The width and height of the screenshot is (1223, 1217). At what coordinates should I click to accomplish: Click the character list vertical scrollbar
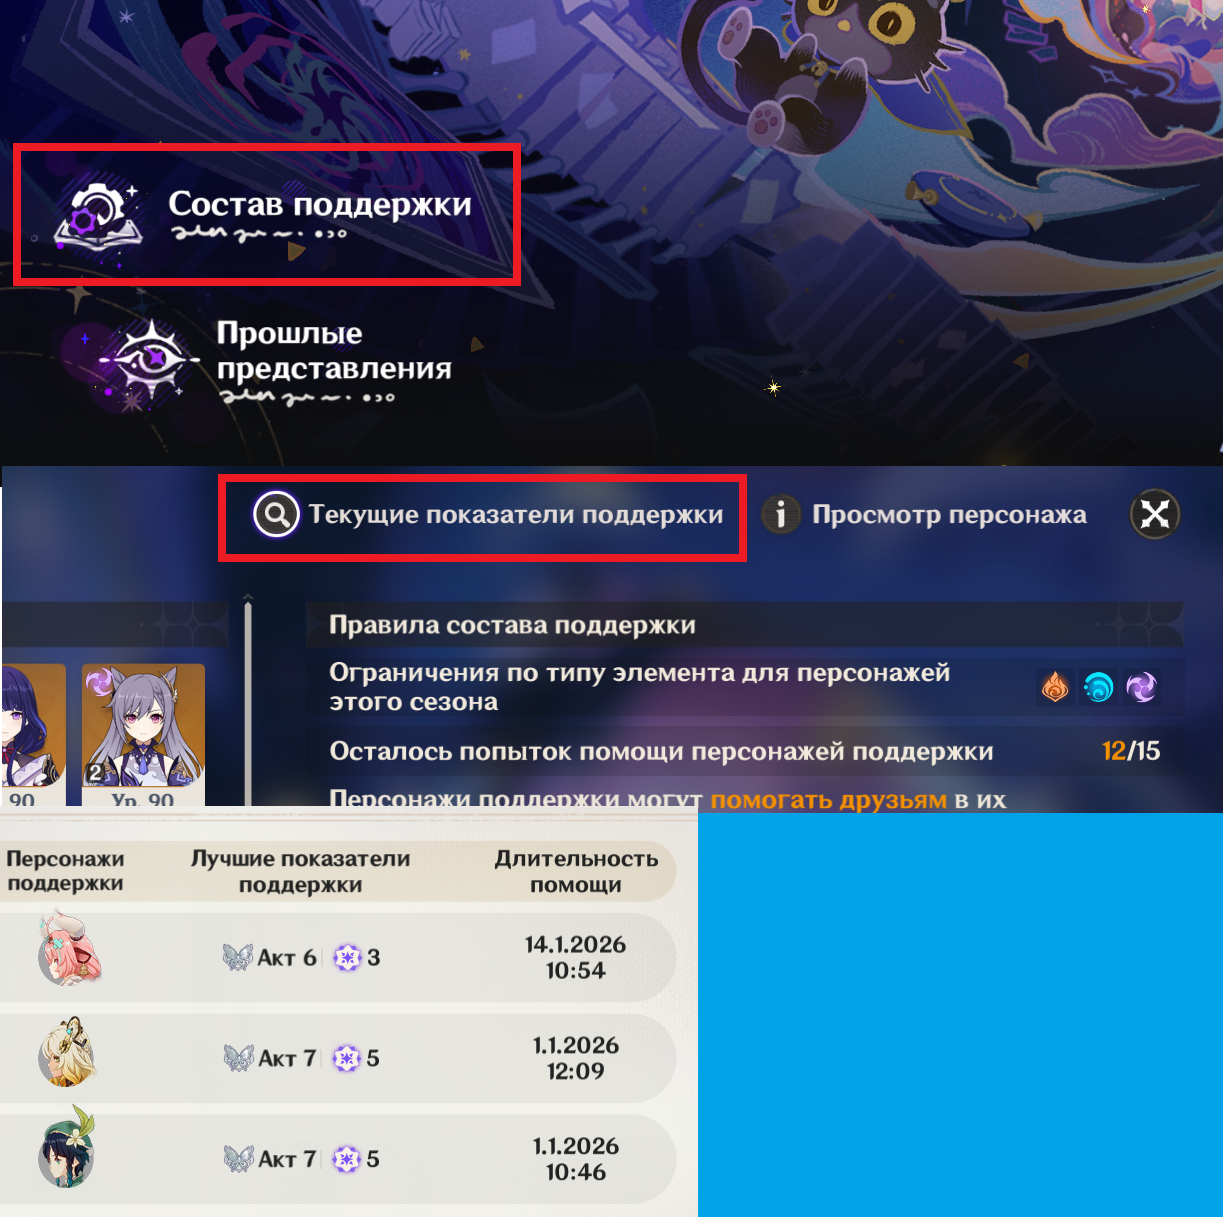248,700
